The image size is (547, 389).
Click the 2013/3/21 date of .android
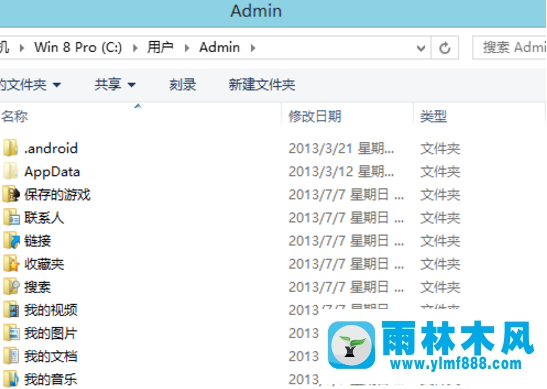pos(341,149)
